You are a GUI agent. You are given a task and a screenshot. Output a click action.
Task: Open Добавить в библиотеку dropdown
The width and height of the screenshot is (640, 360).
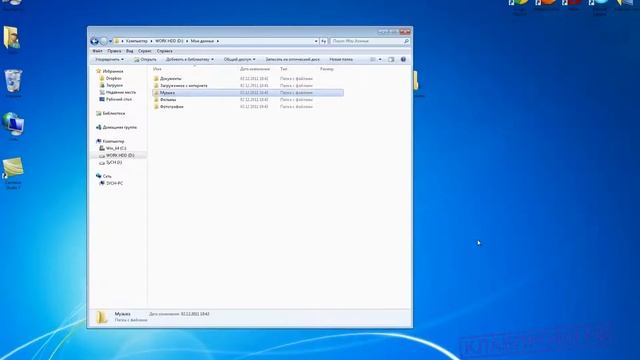click(189, 60)
